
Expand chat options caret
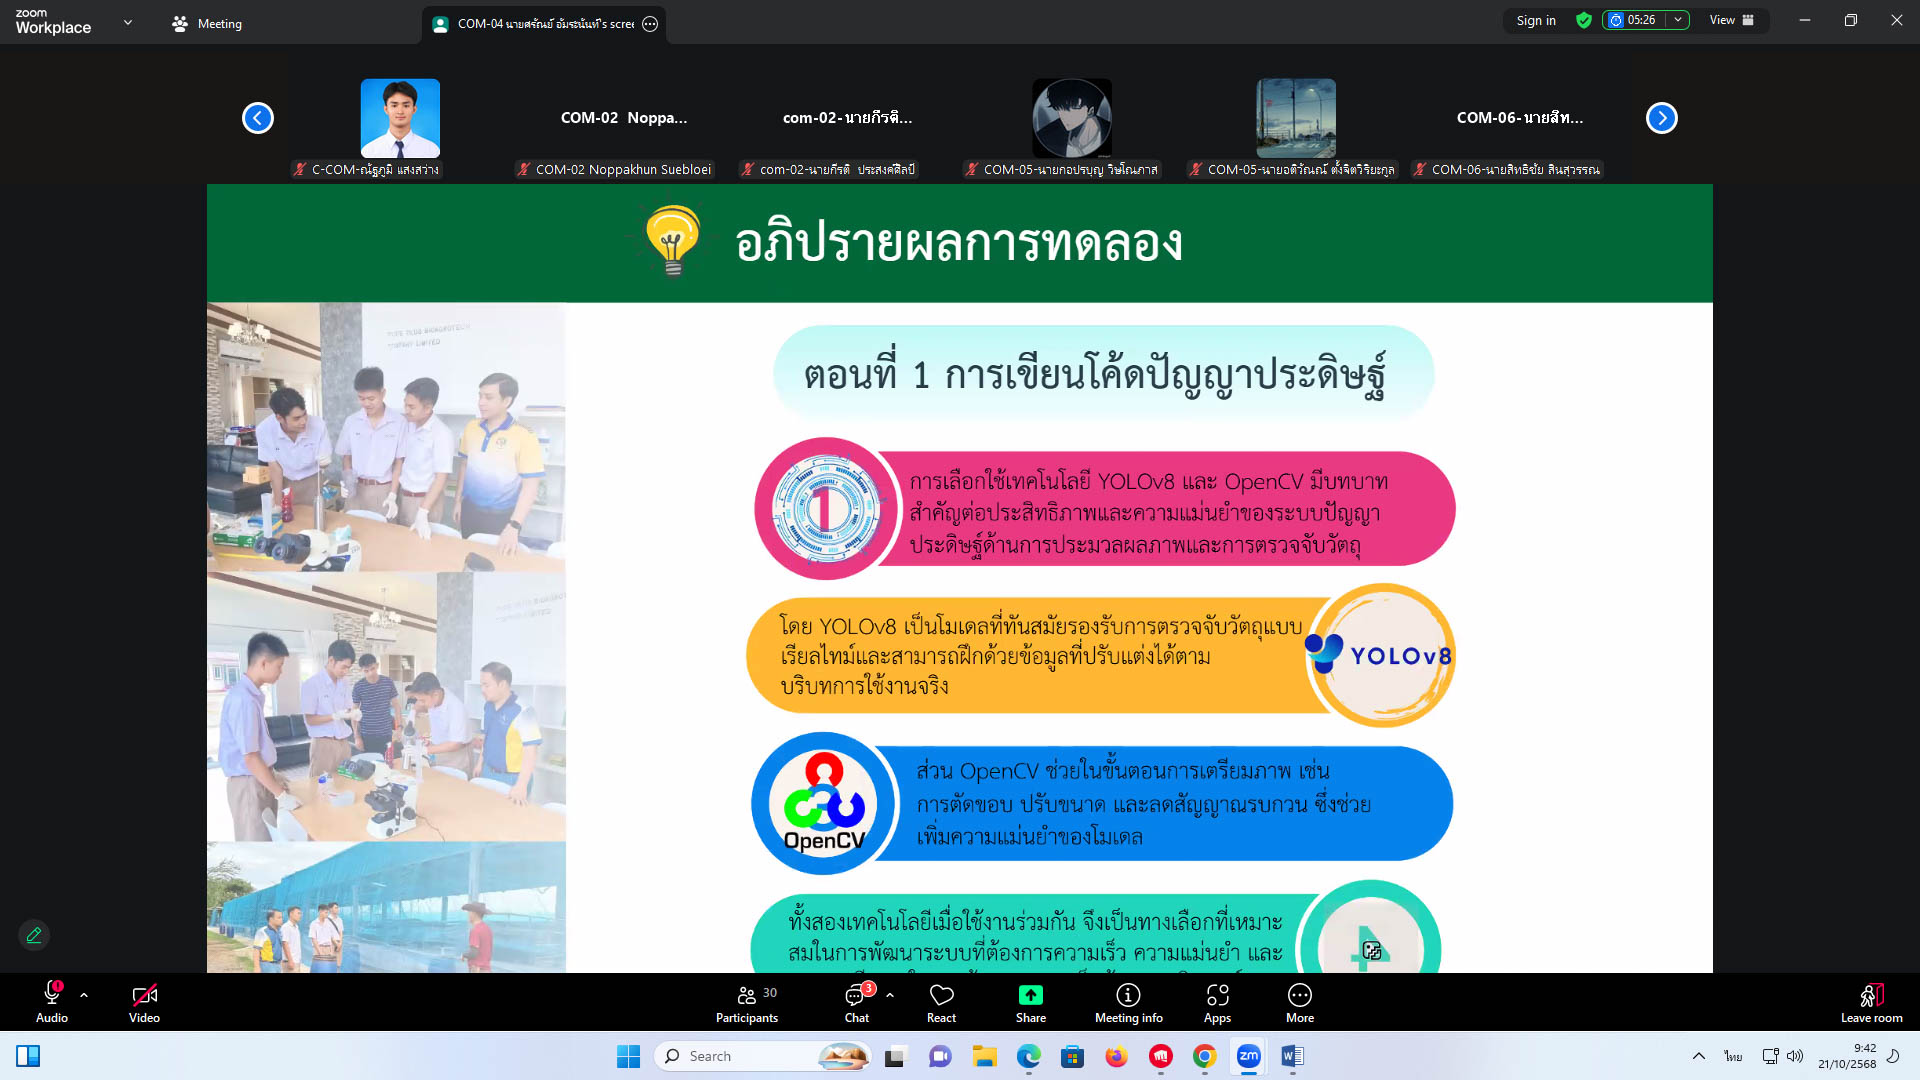[x=890, y=995]
